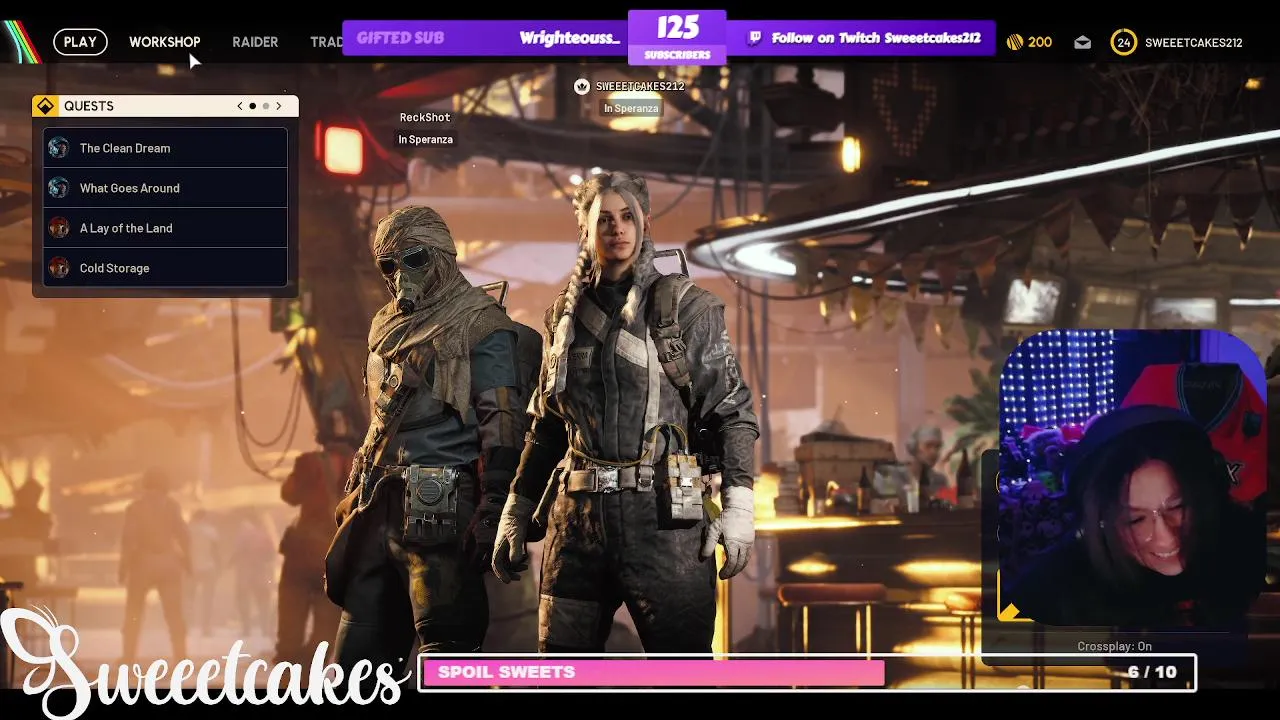
Task: Select second page dot in Quests header
Action: click(x=266, y=106)
